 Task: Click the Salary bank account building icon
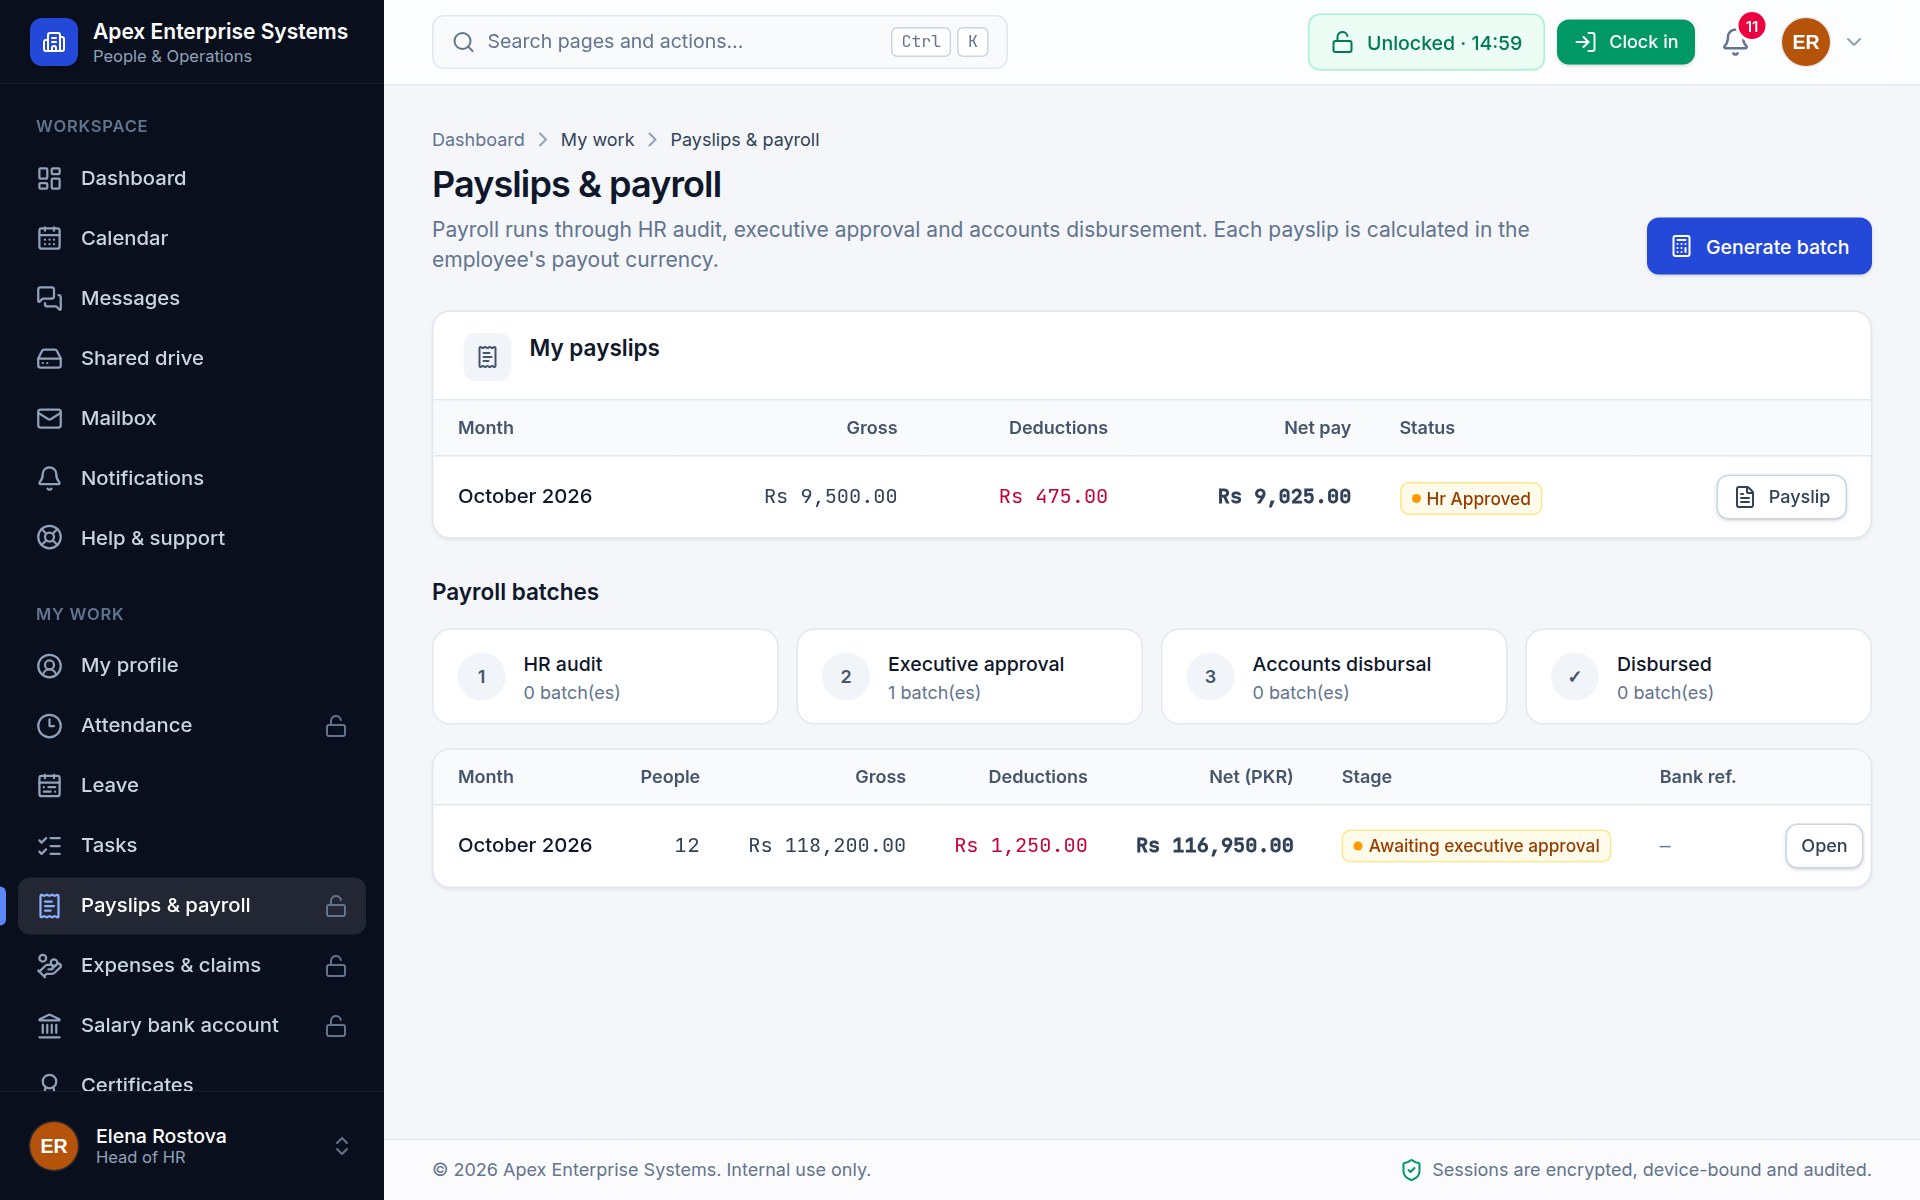coord(49,1025)
